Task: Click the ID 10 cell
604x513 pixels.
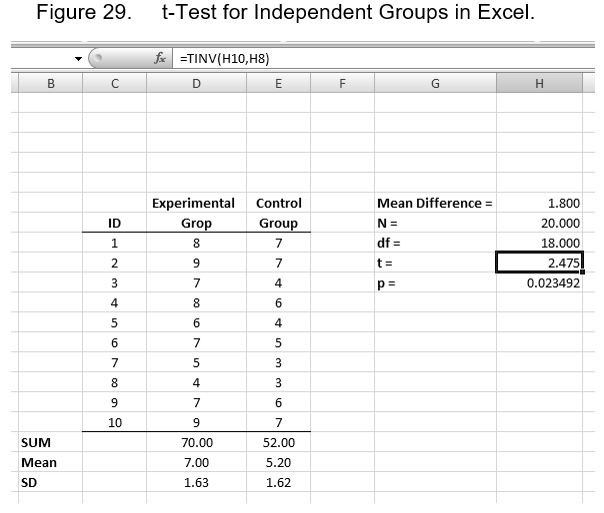Action: click(115, 422)
